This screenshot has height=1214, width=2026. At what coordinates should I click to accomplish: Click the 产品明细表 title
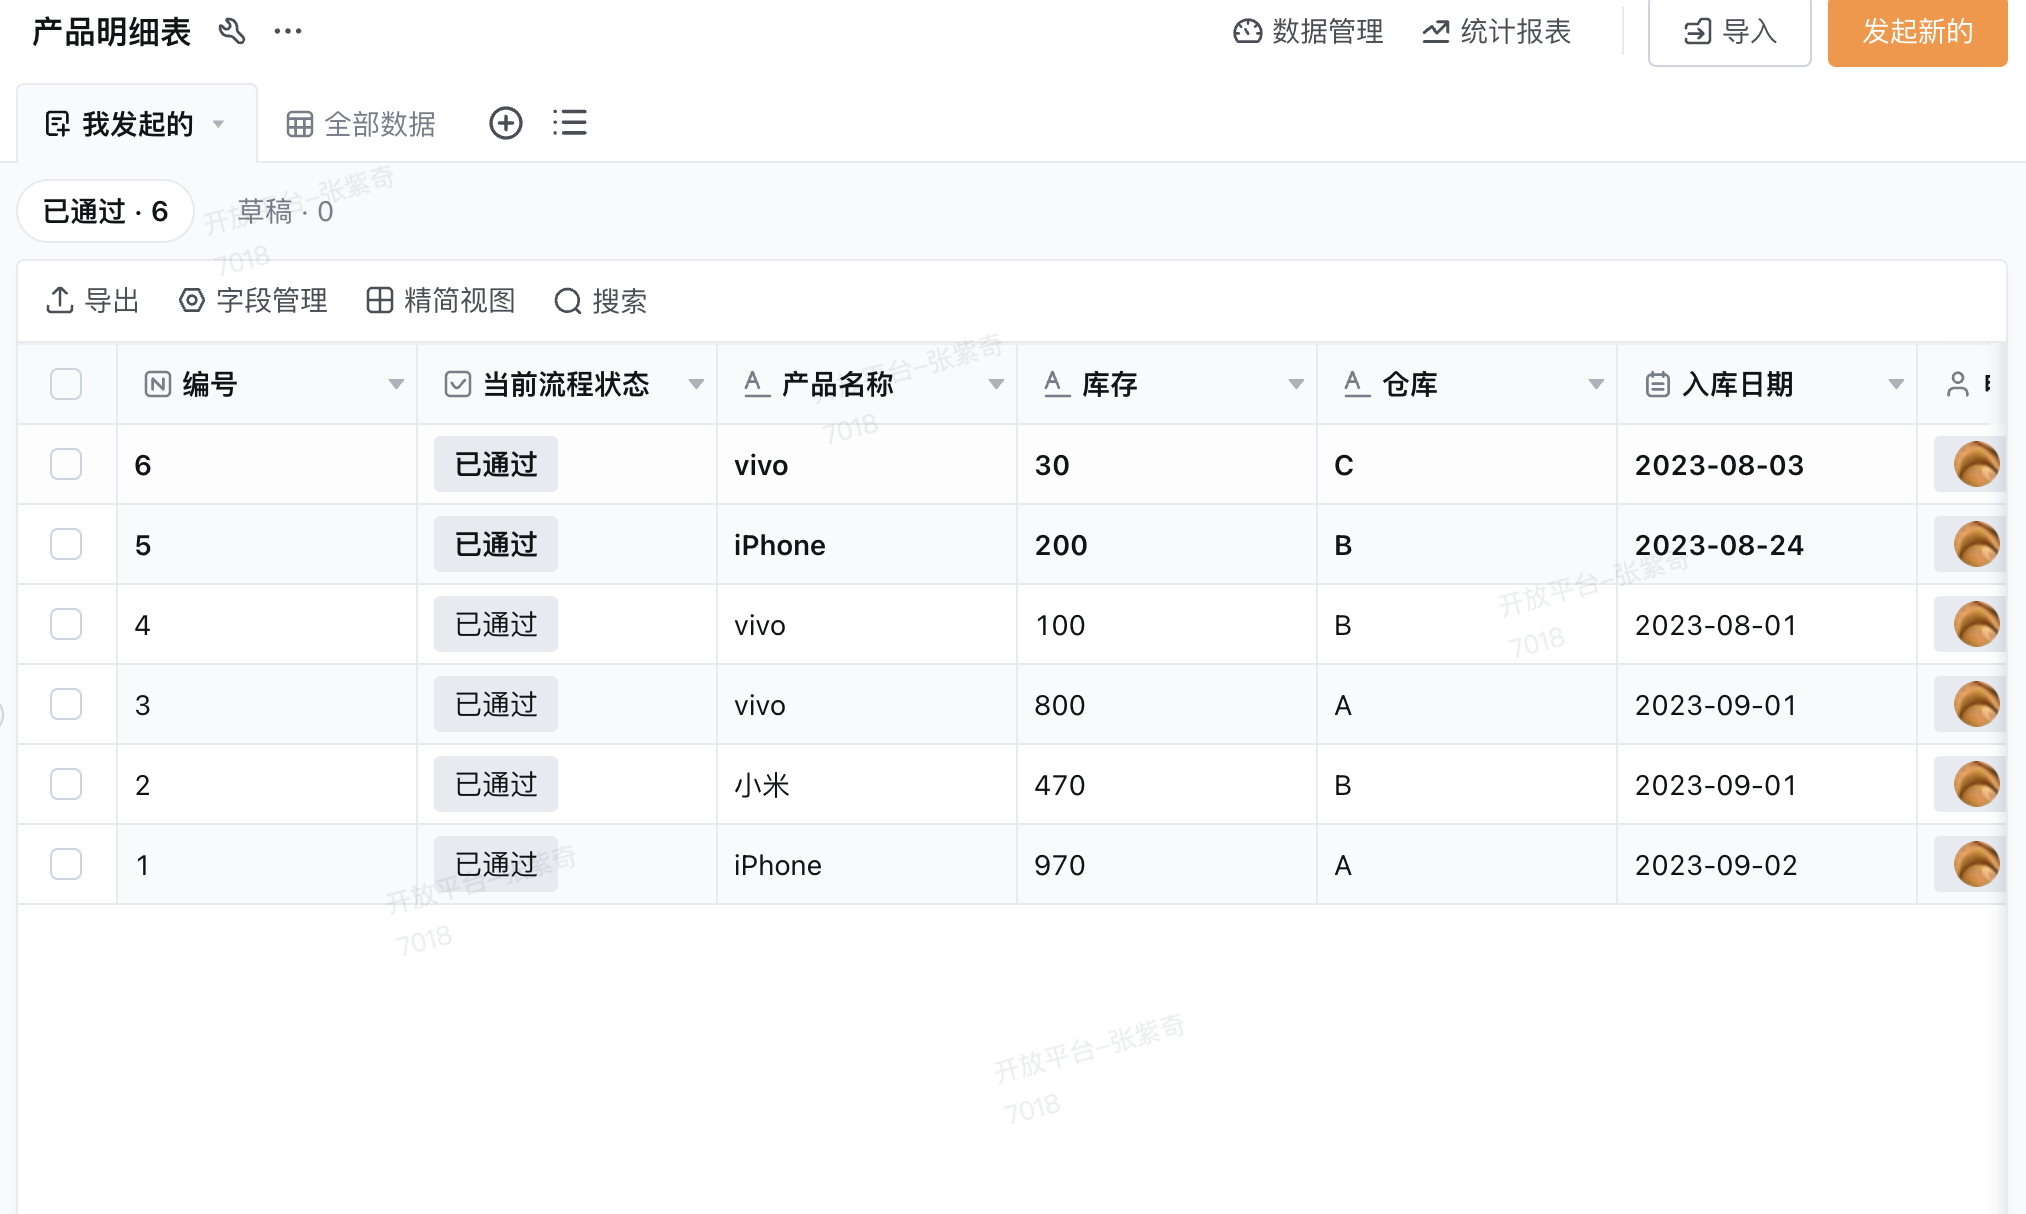(111, 32)
